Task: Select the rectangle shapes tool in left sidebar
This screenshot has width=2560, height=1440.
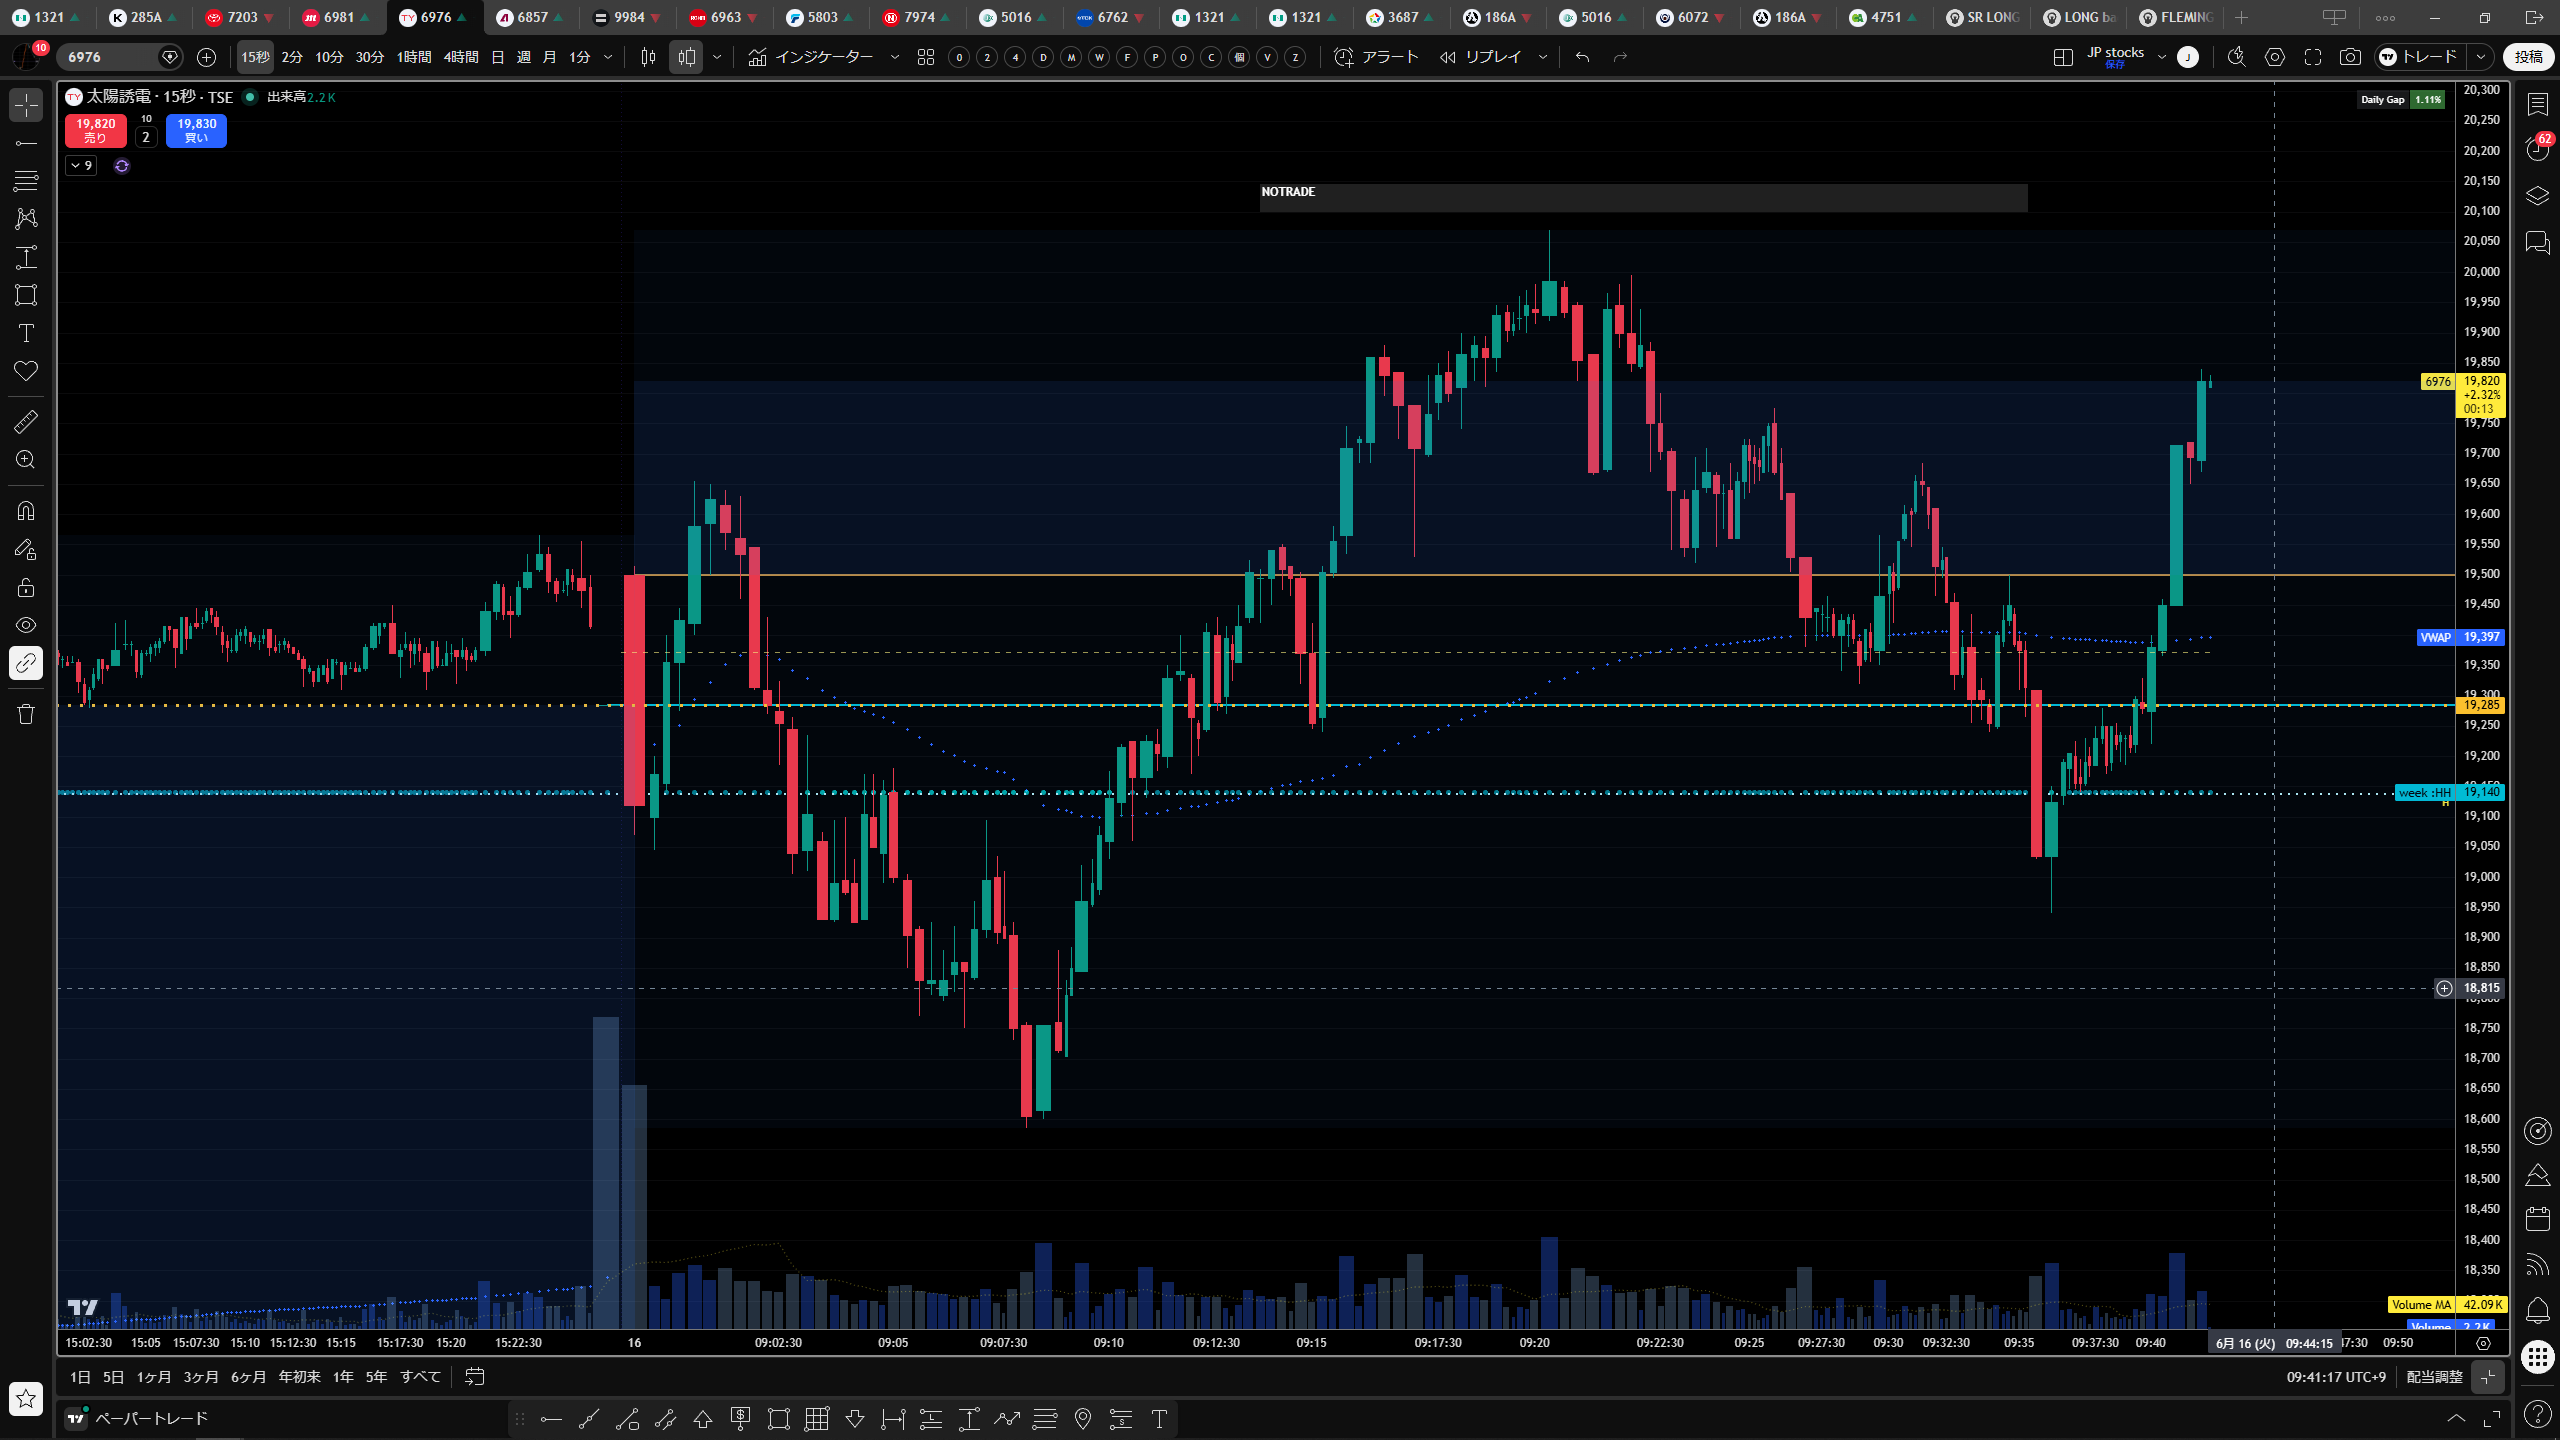Action: point(26,295)
